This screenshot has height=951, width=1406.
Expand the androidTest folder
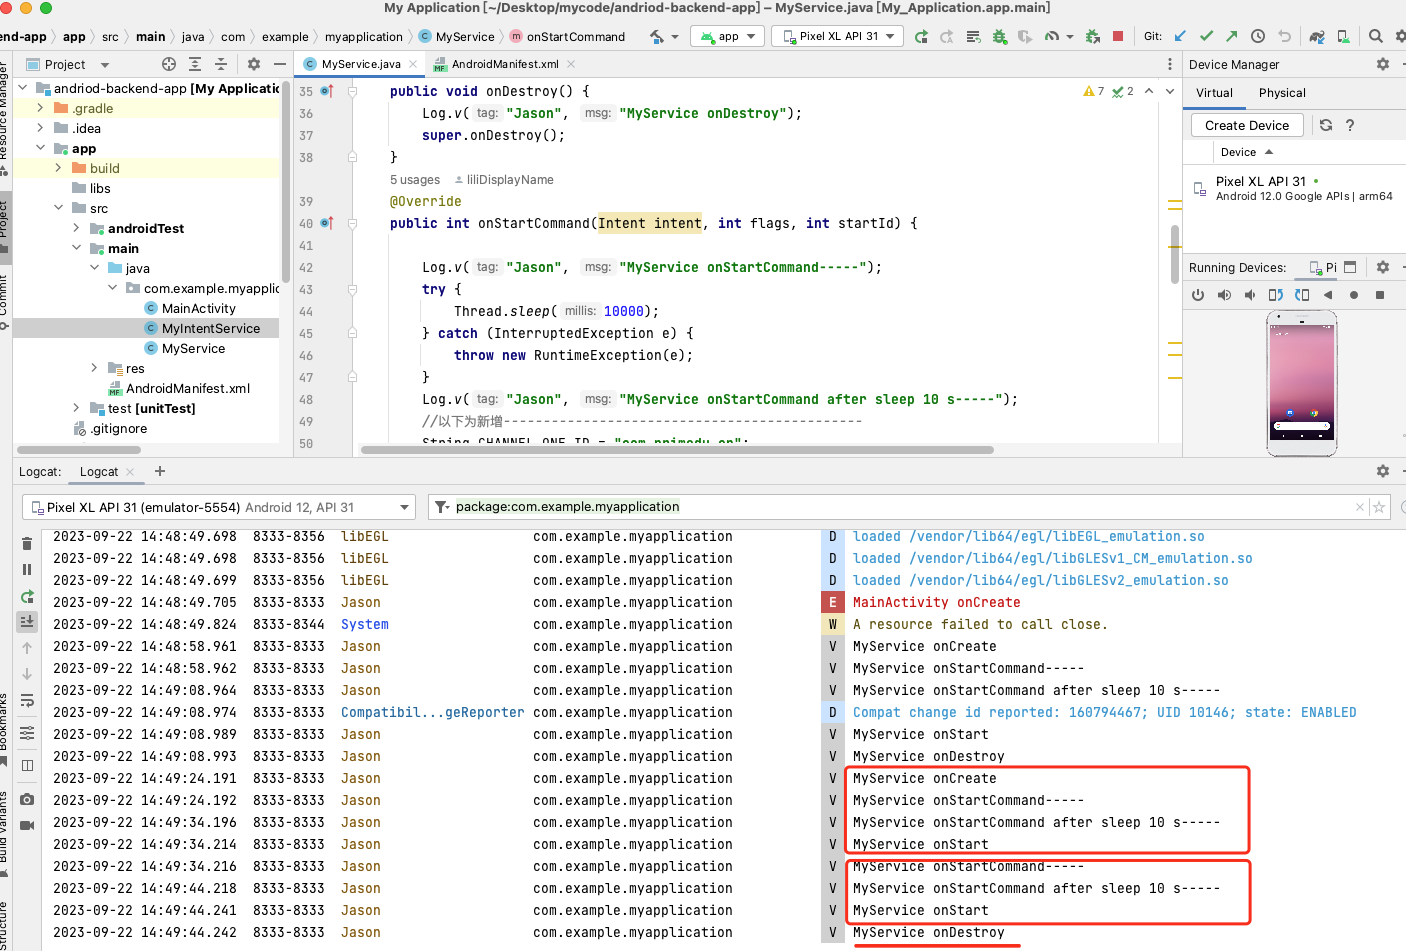(x=76, y=228)
